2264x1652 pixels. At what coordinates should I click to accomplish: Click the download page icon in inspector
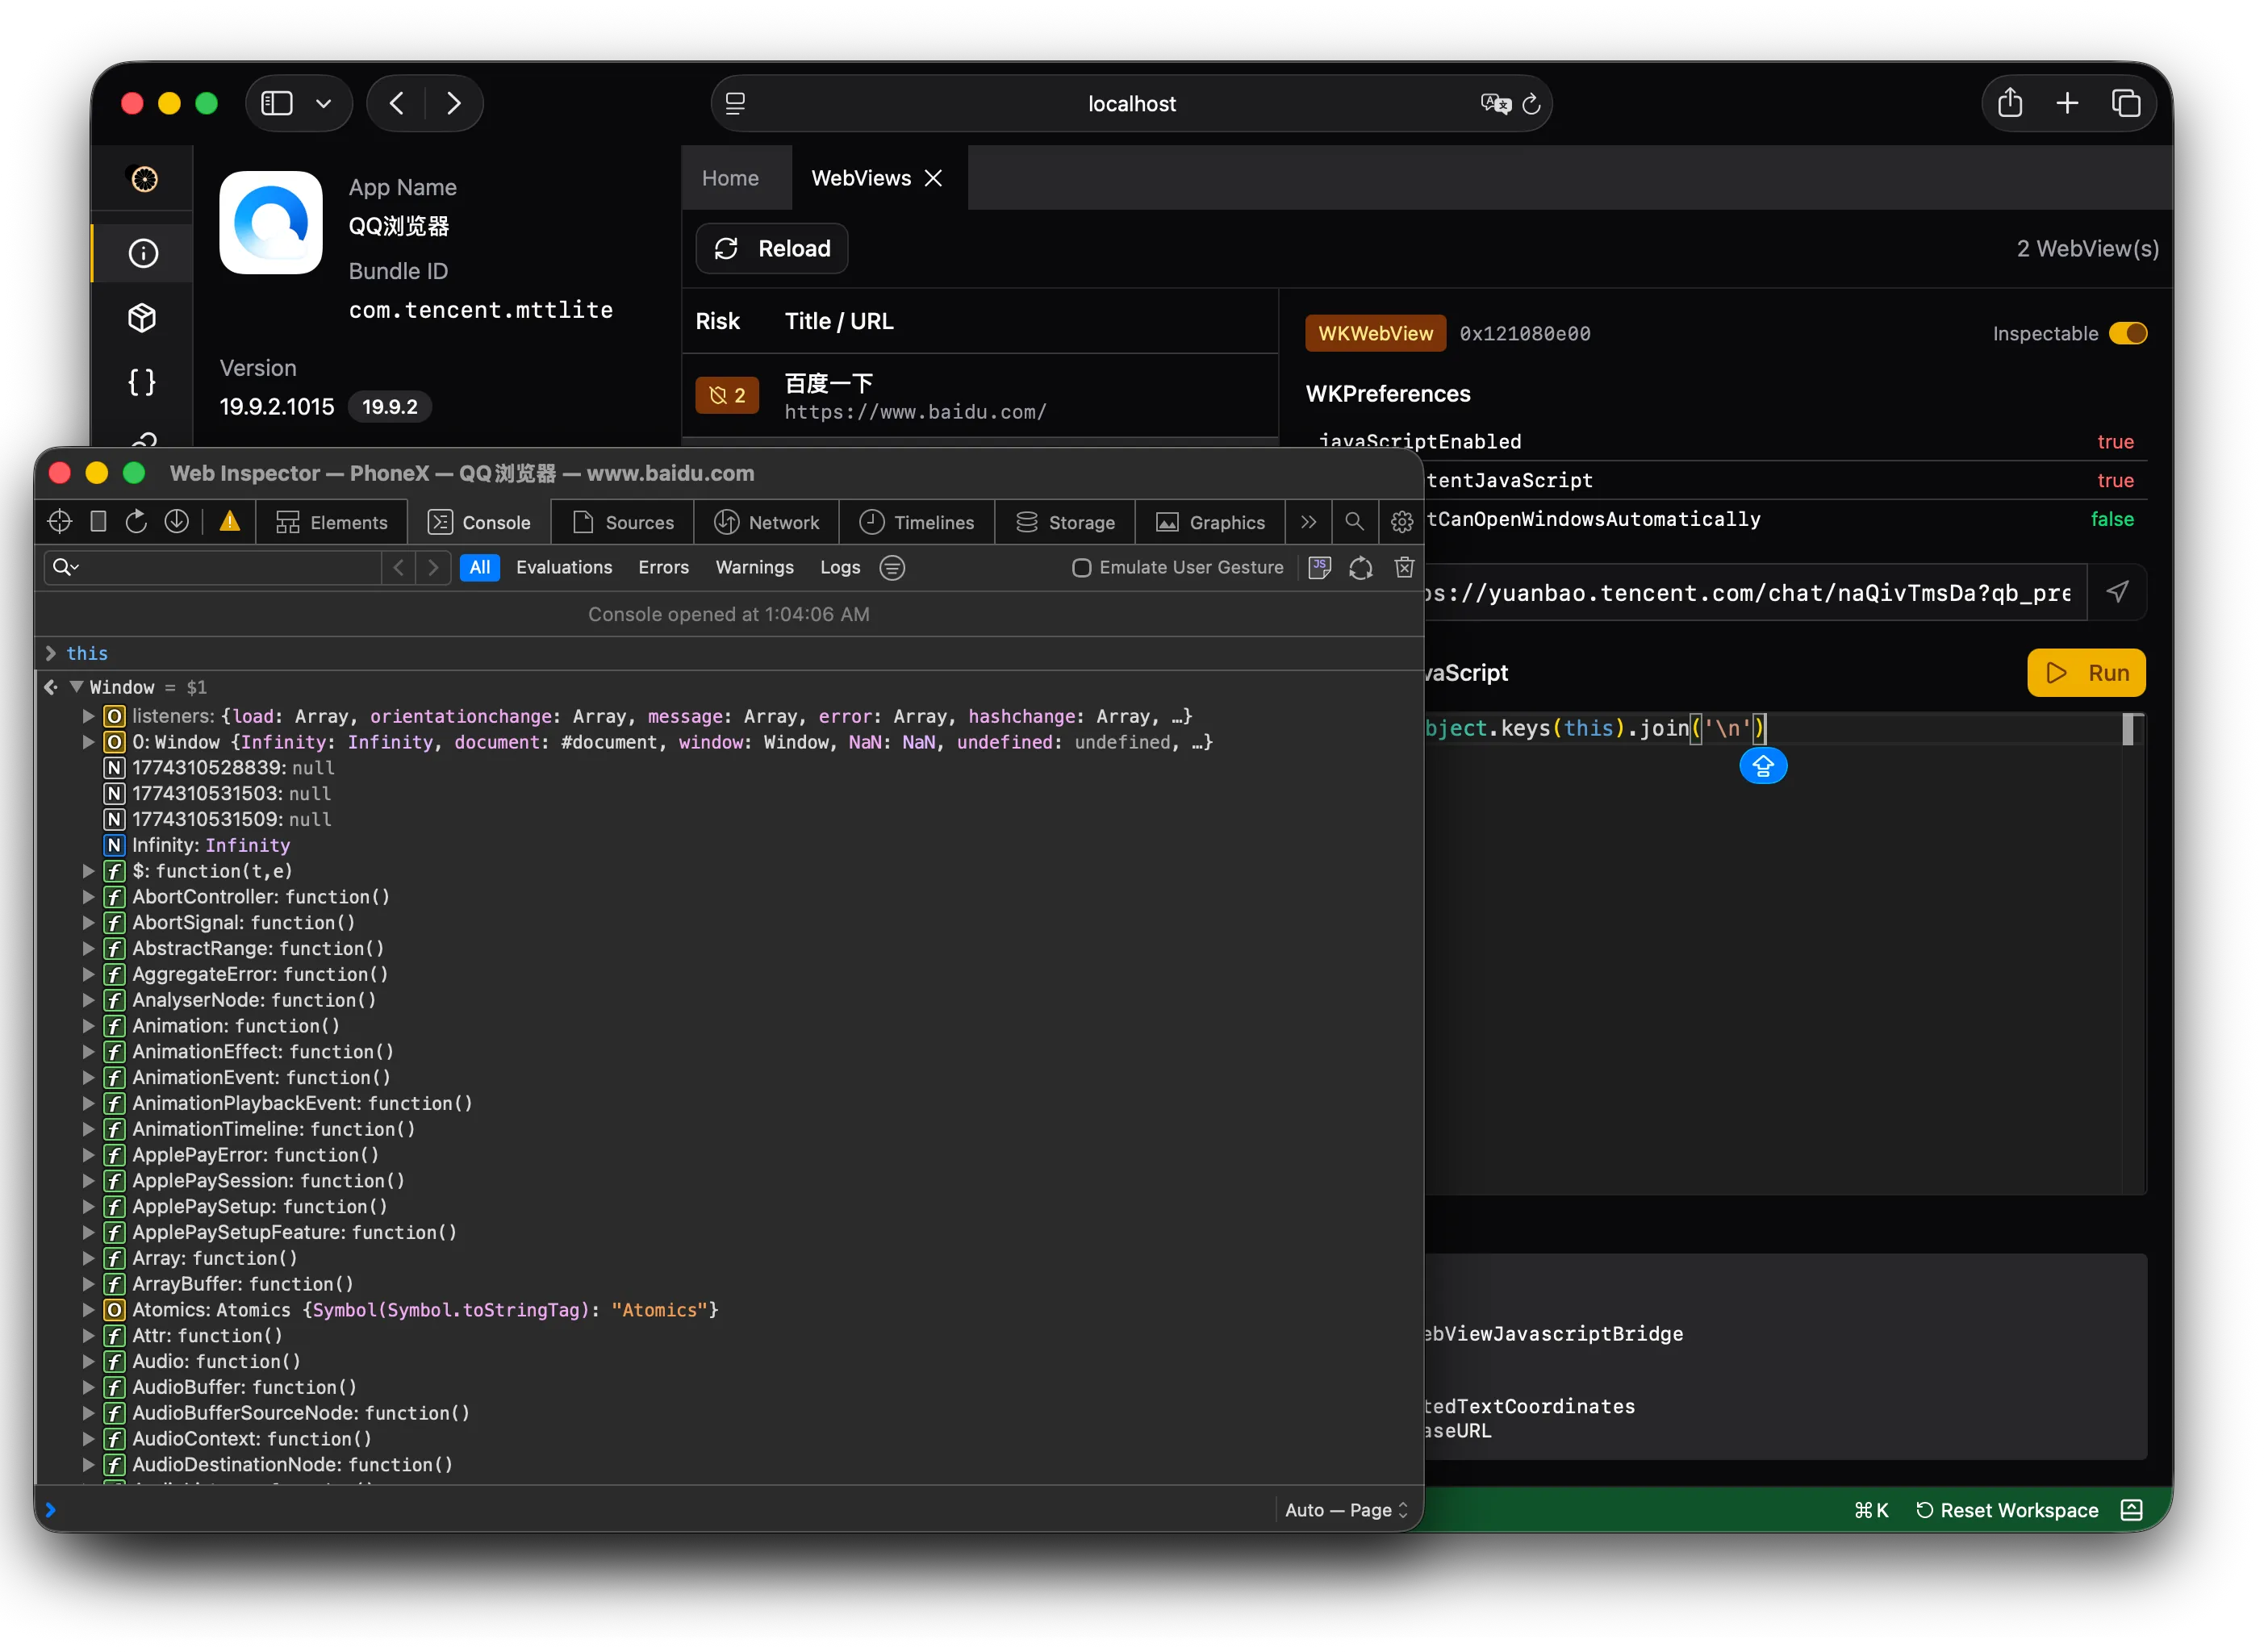[176, 521]
